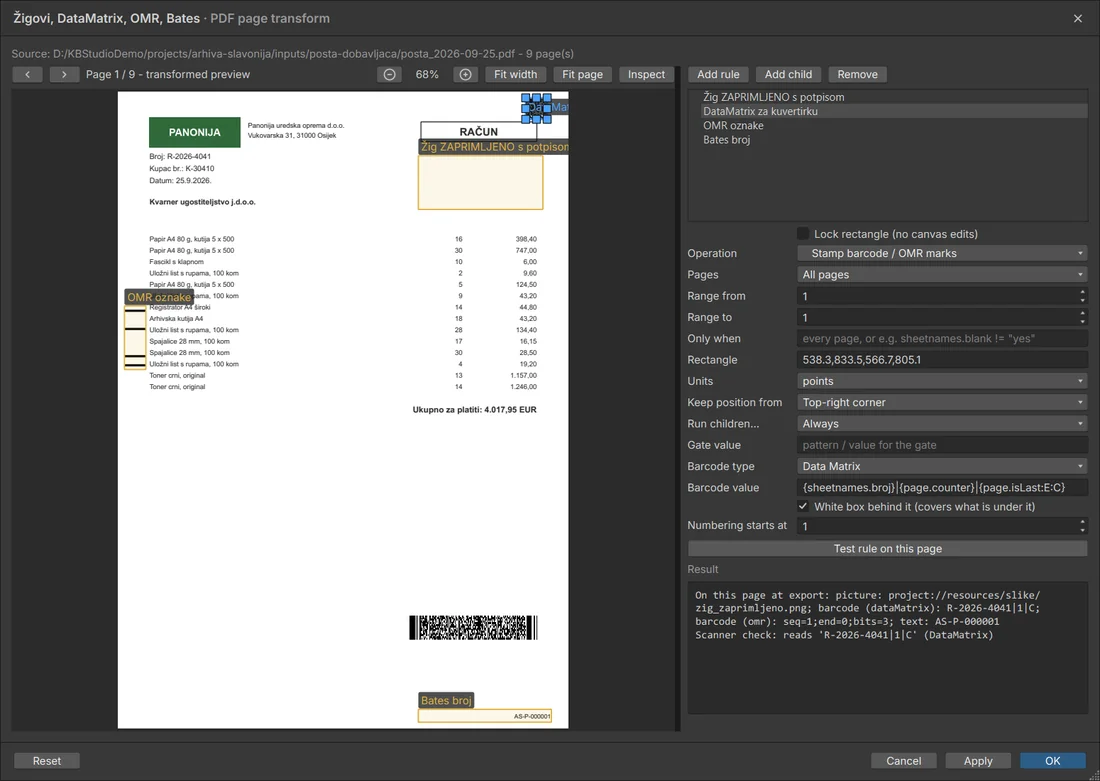This screenshot has width=1100, height=781.
Task: Click the Barcode value field
Action: pos(942,487)
